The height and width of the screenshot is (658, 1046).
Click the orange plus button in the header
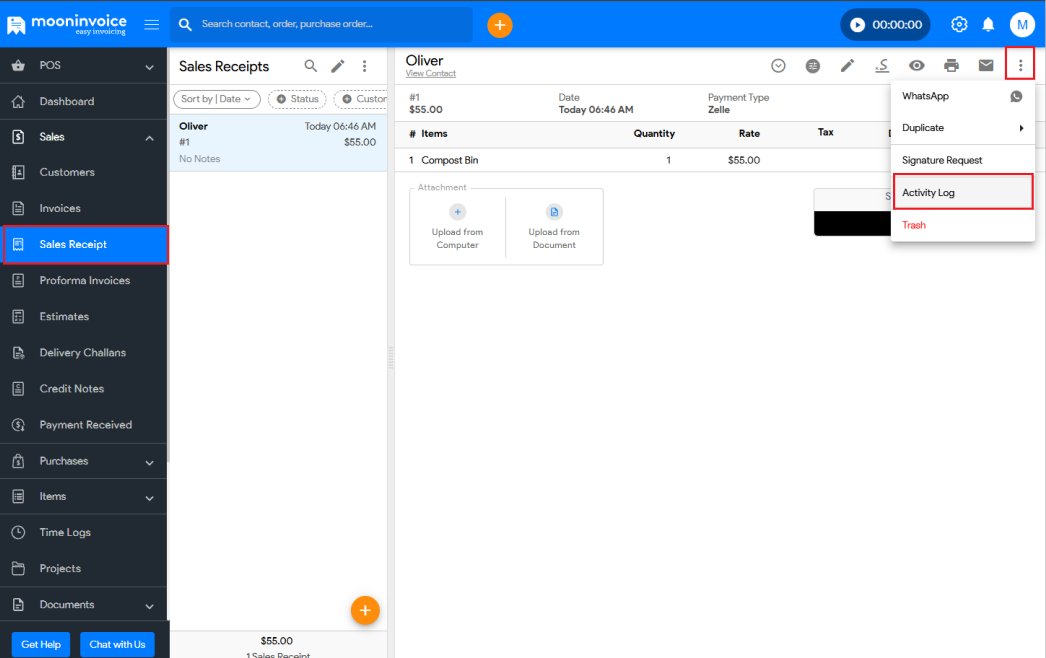pyautogui.click(x=500, y=25)
